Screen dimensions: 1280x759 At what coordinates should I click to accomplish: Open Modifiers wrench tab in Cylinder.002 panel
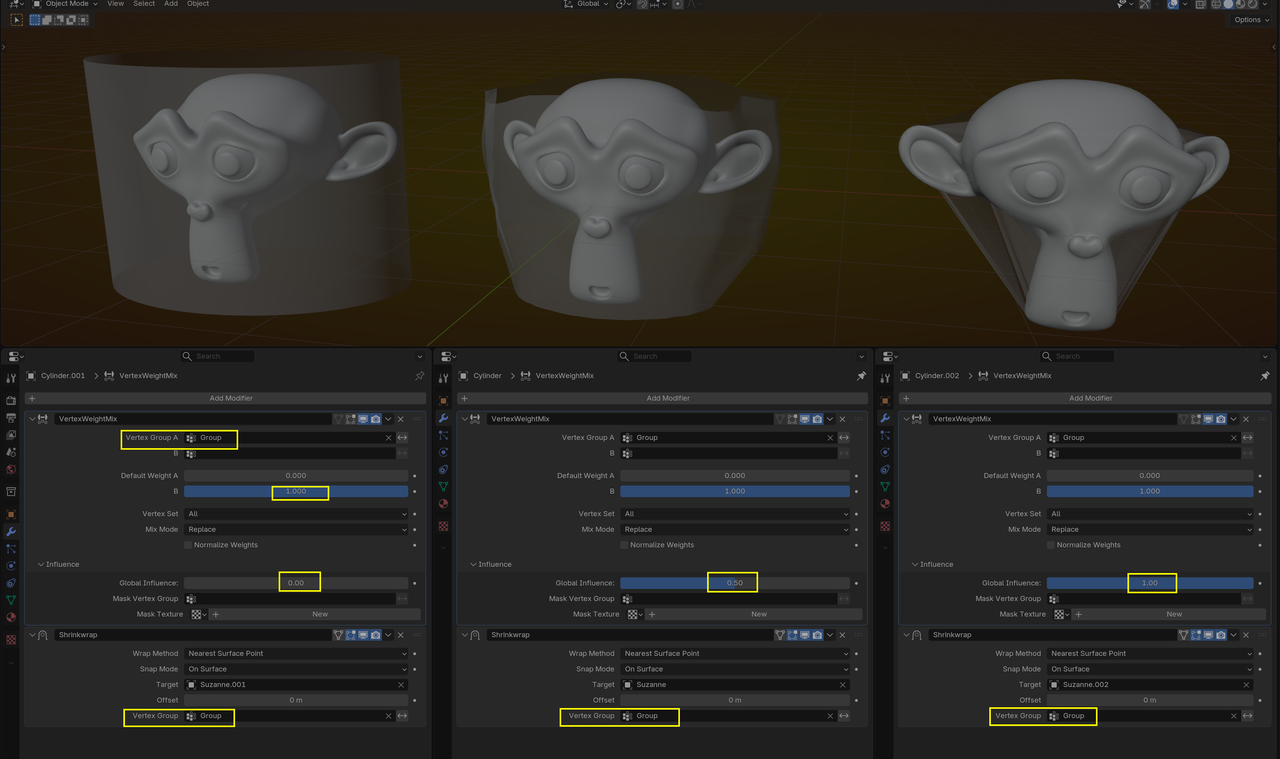(886, 417)
